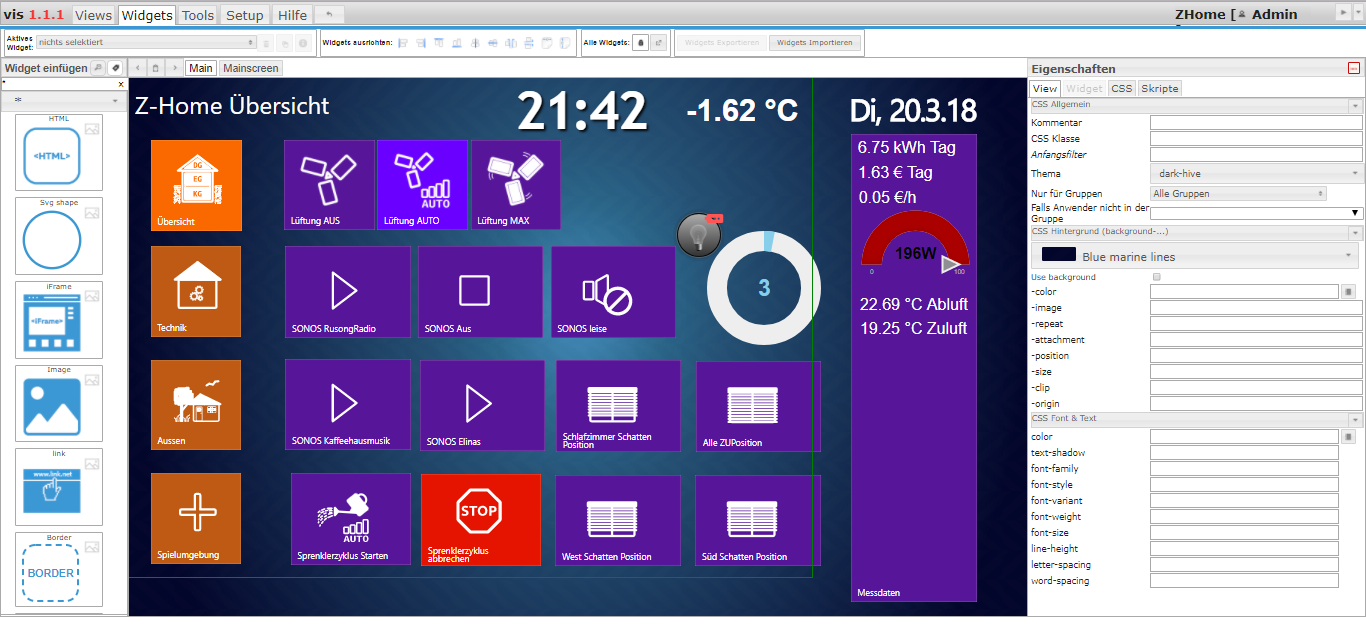Switch to the Skripte properties tab
This screenshot has height=624, width=1366.
pos(1160,88)
